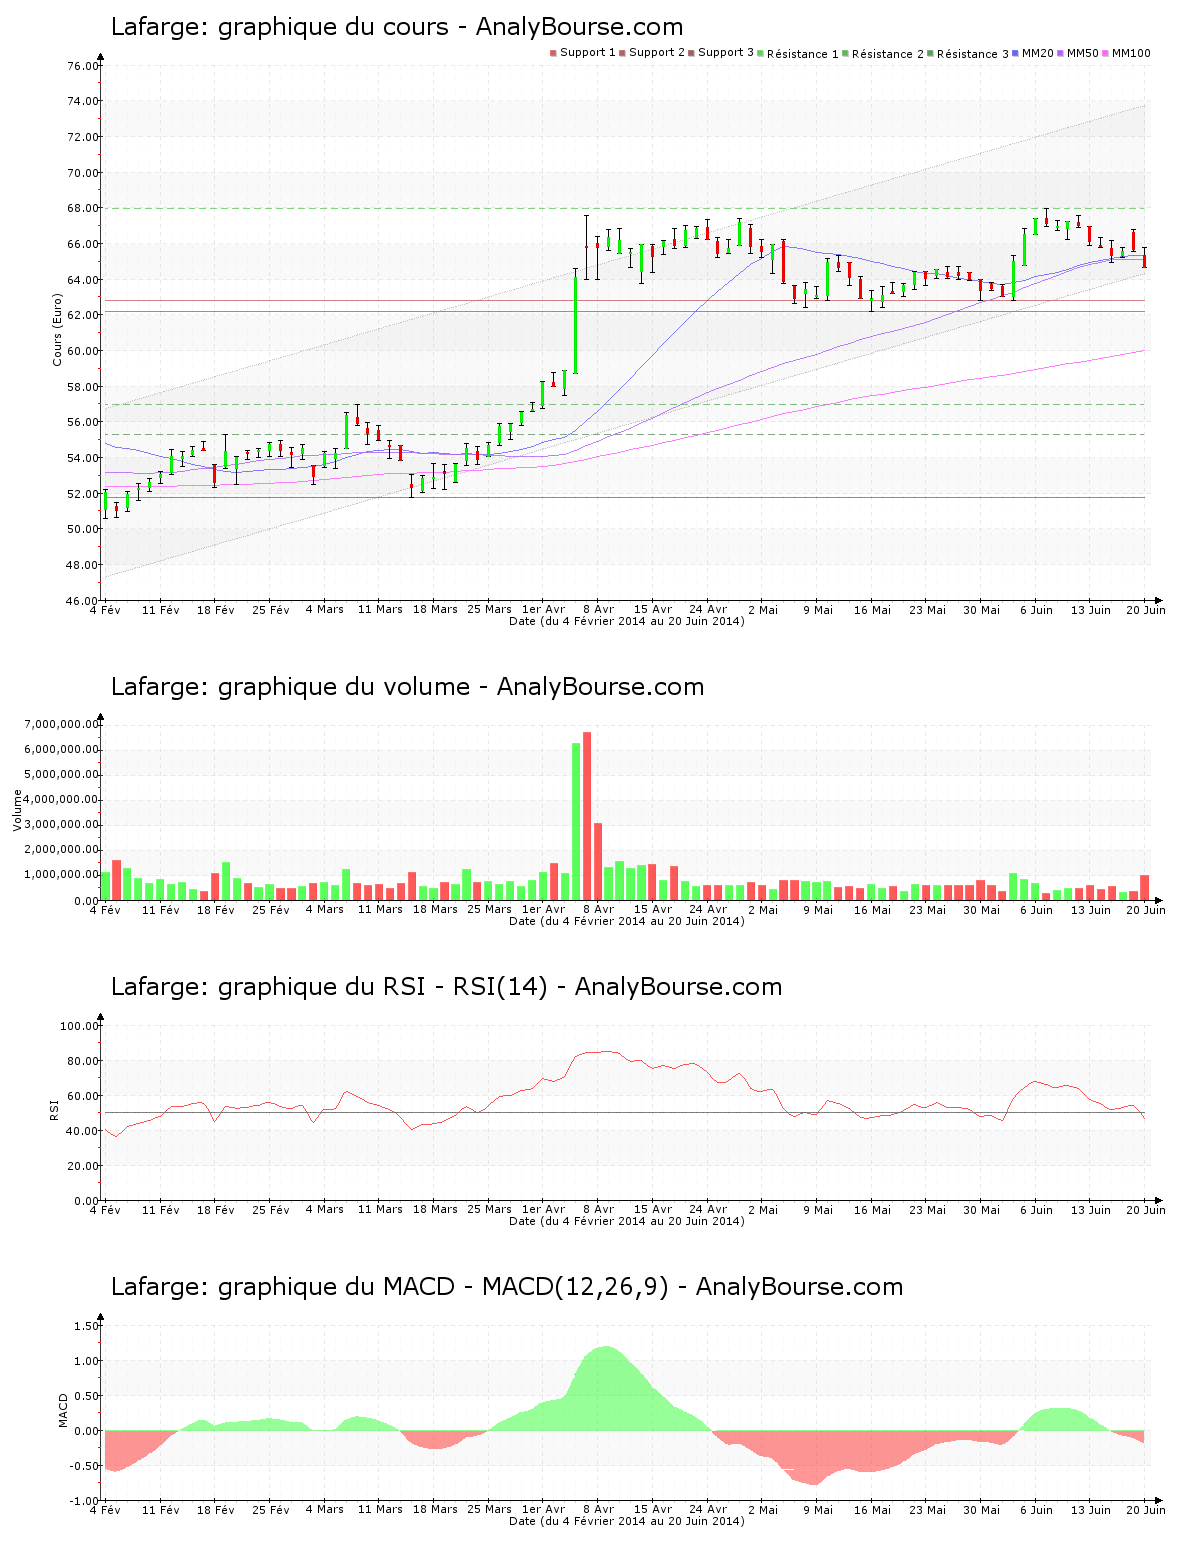Select the Résistance 2 legend entry

coord(883,53)
